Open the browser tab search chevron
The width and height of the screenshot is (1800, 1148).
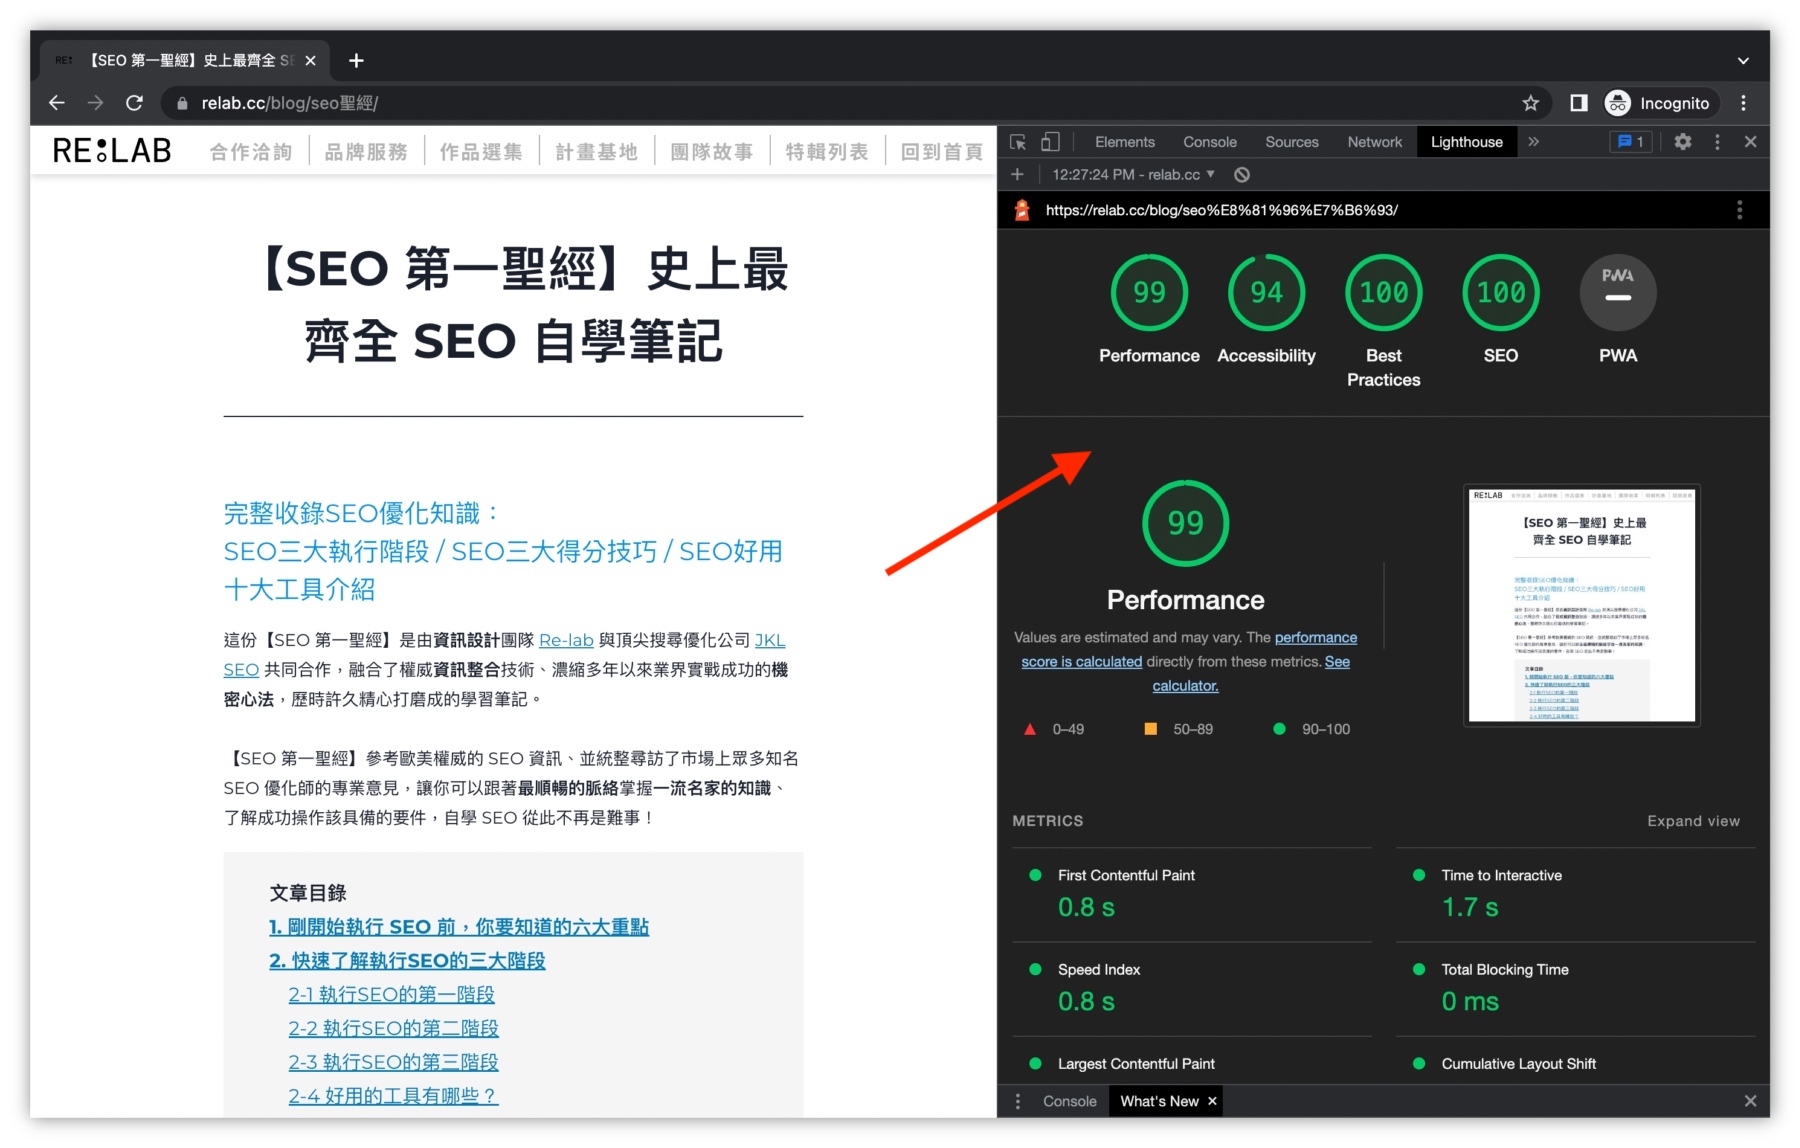click(x=1743, y=60)
